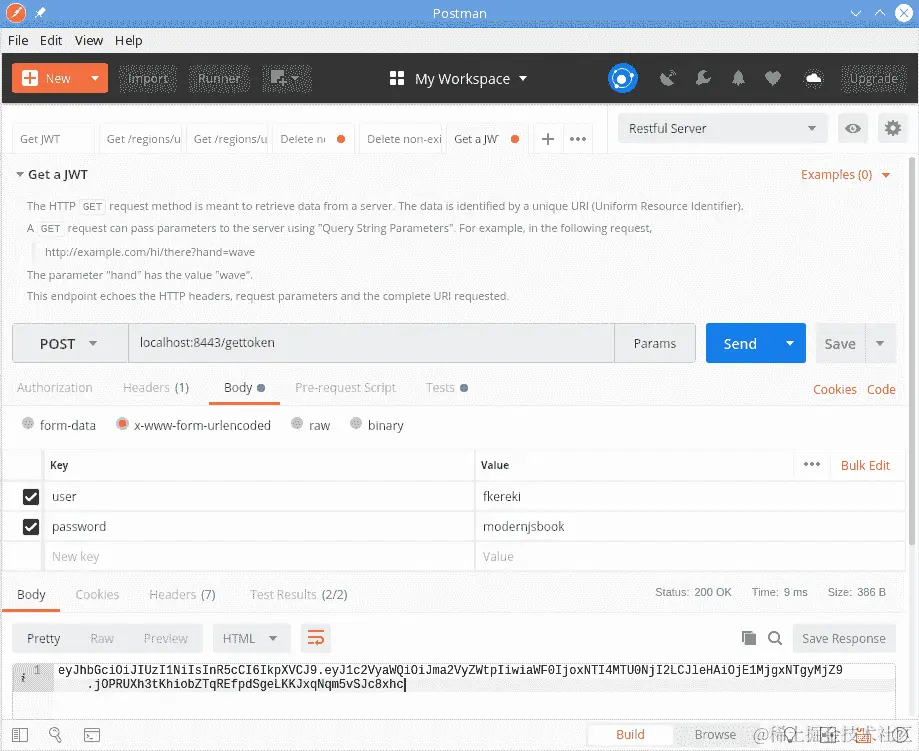This screenshot has width=919, height=751.
Task: Click the heart icon in header
Action: coord(773,78)
